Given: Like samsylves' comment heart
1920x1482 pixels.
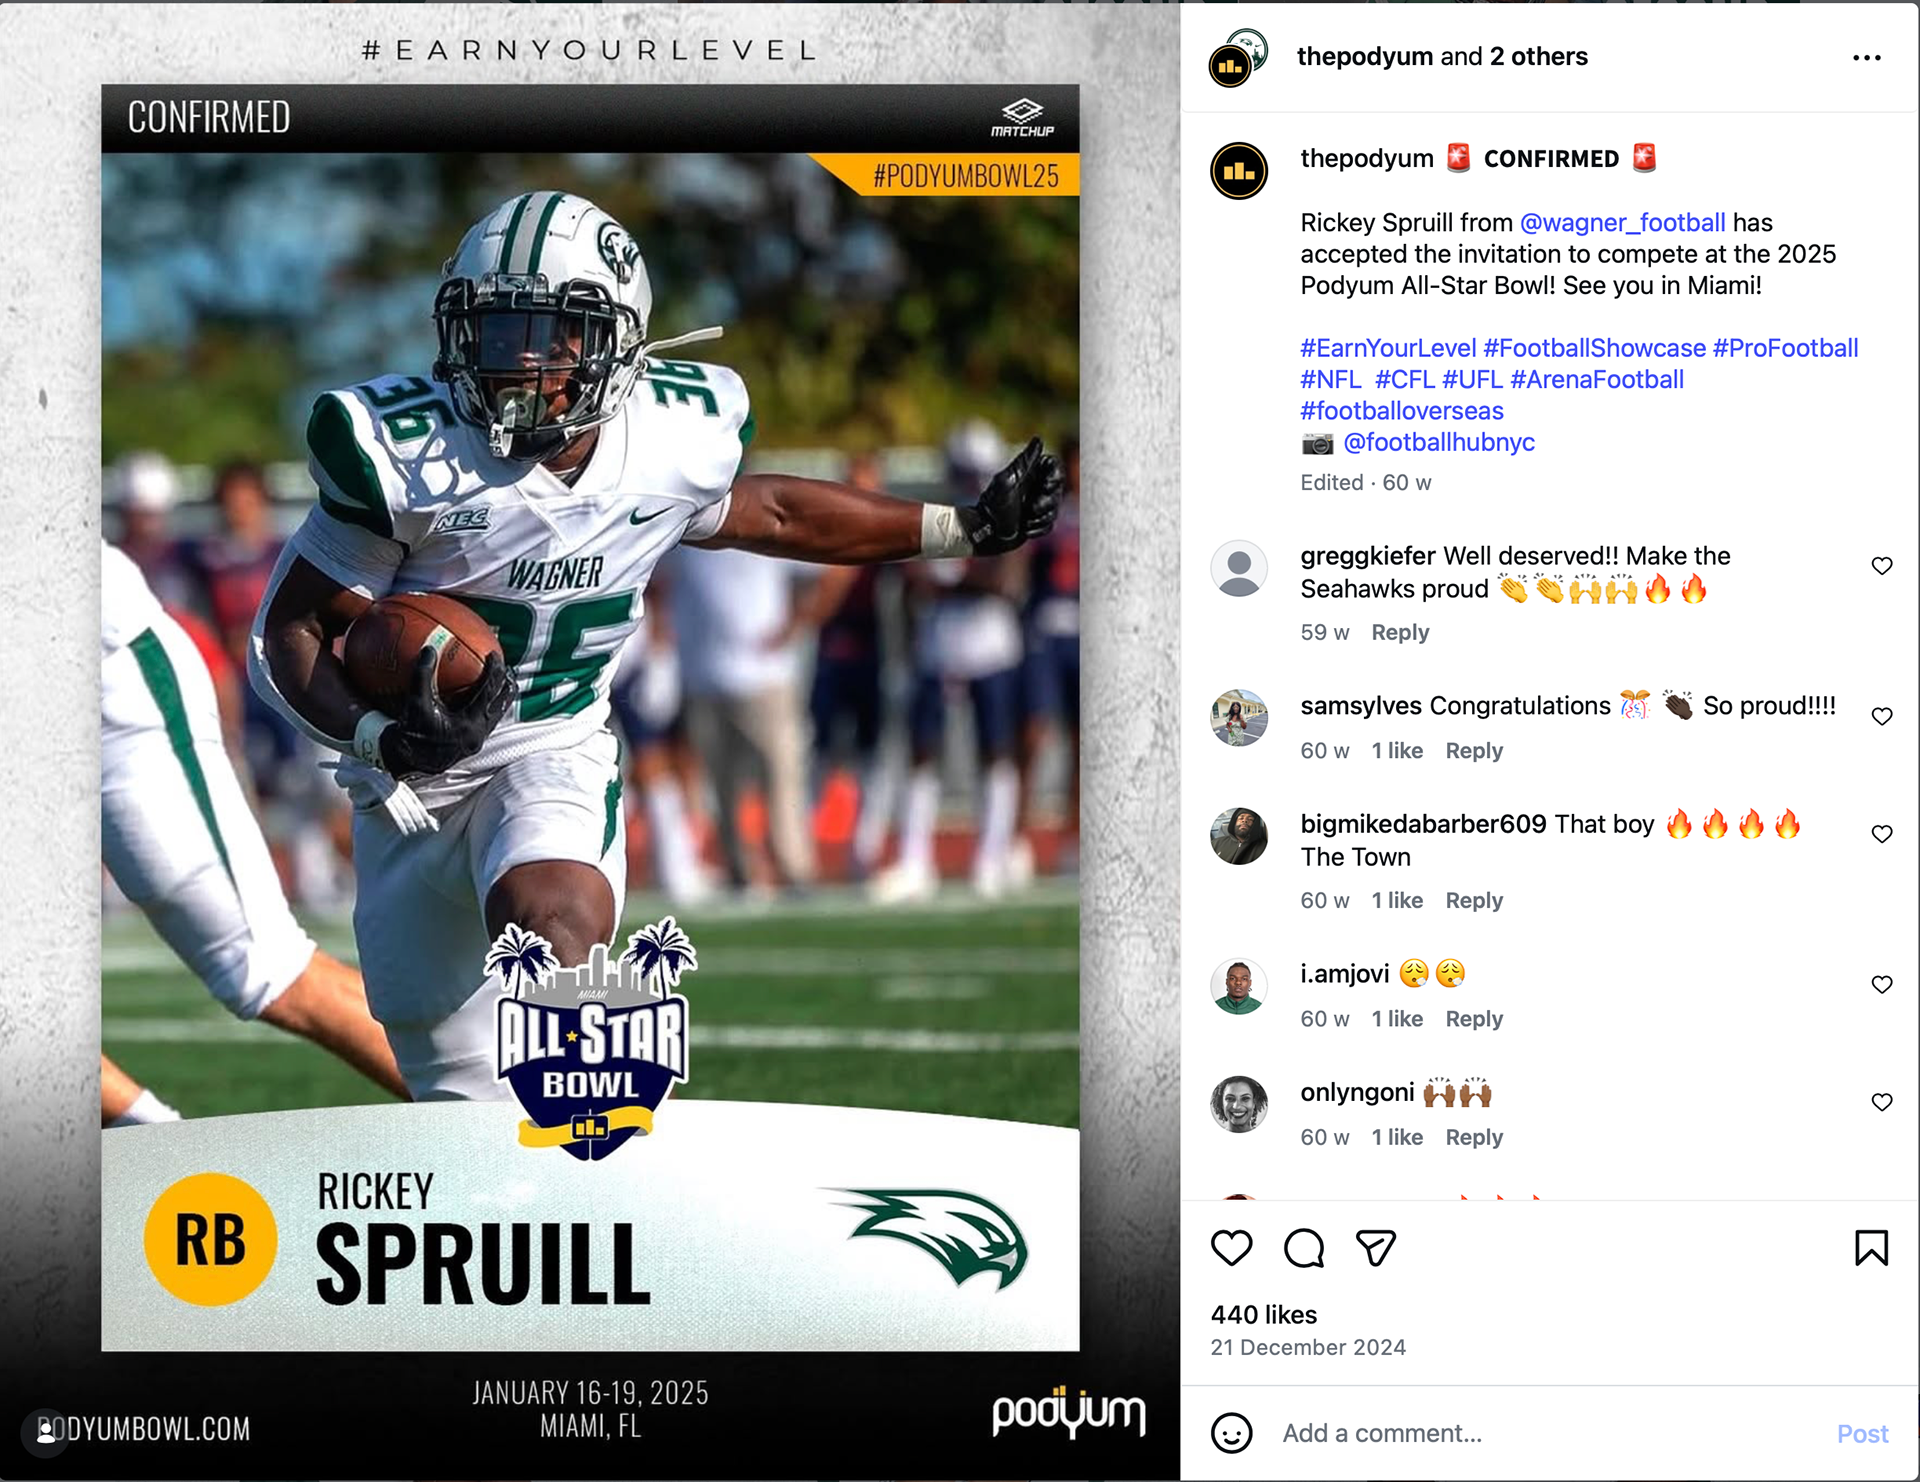Looking at the screenshot, I should coord(1882,716).
